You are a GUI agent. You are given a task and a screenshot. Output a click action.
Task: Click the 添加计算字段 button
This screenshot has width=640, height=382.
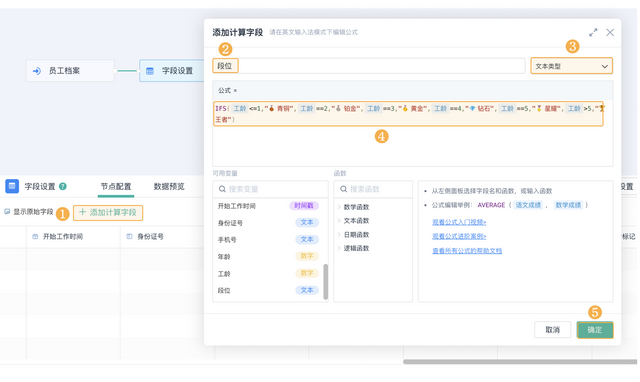[108, 212]
